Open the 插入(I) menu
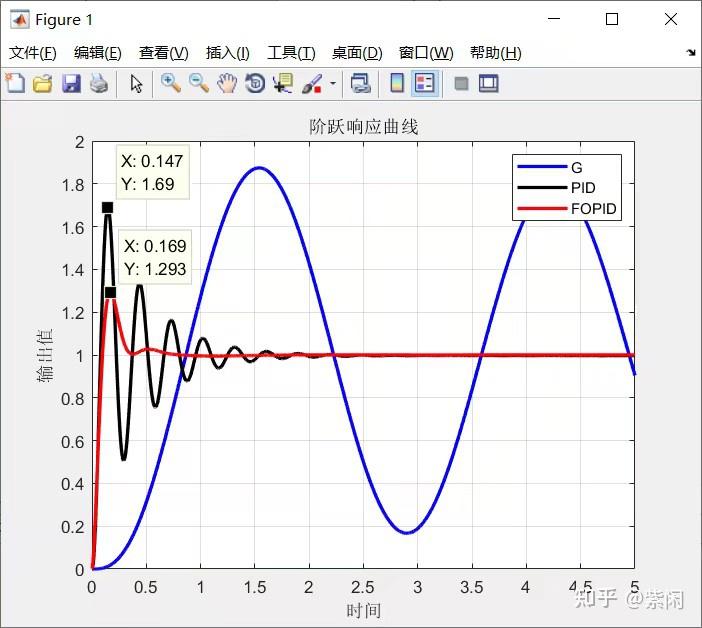 point(227,53)
